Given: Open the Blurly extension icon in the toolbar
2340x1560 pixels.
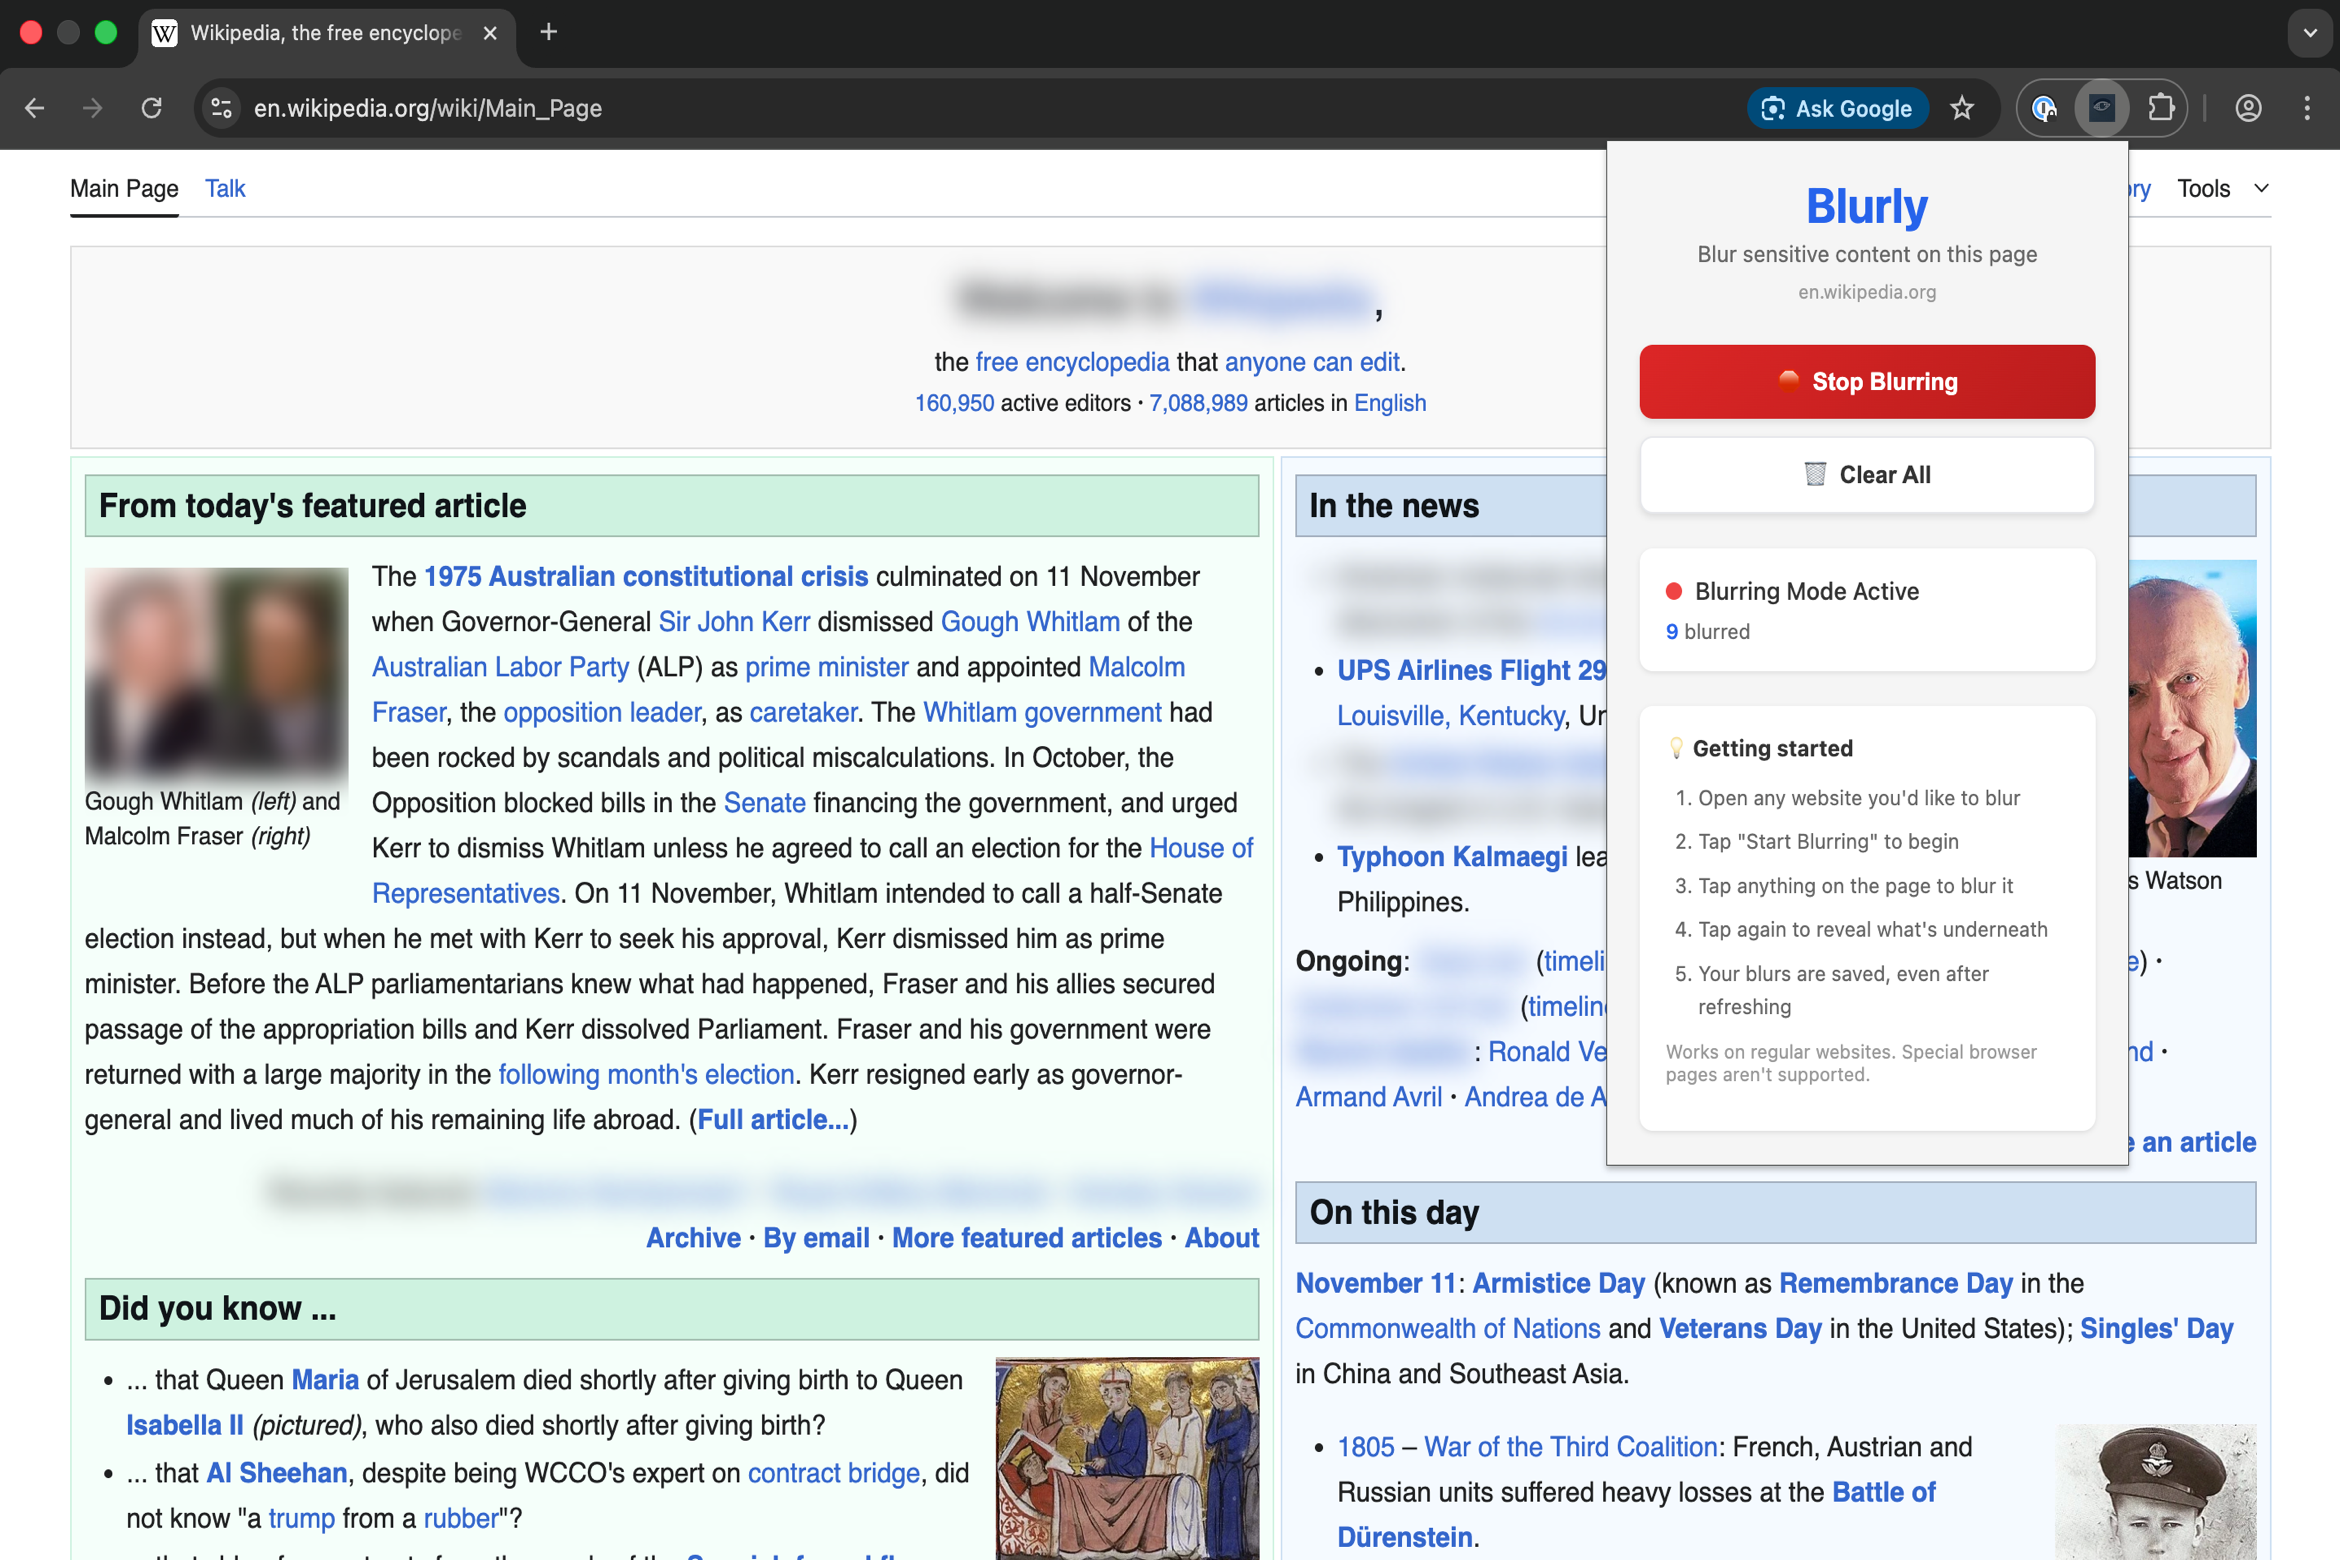Looking at the screenshot, I should pyautogui.click(x=2102, y=108).
